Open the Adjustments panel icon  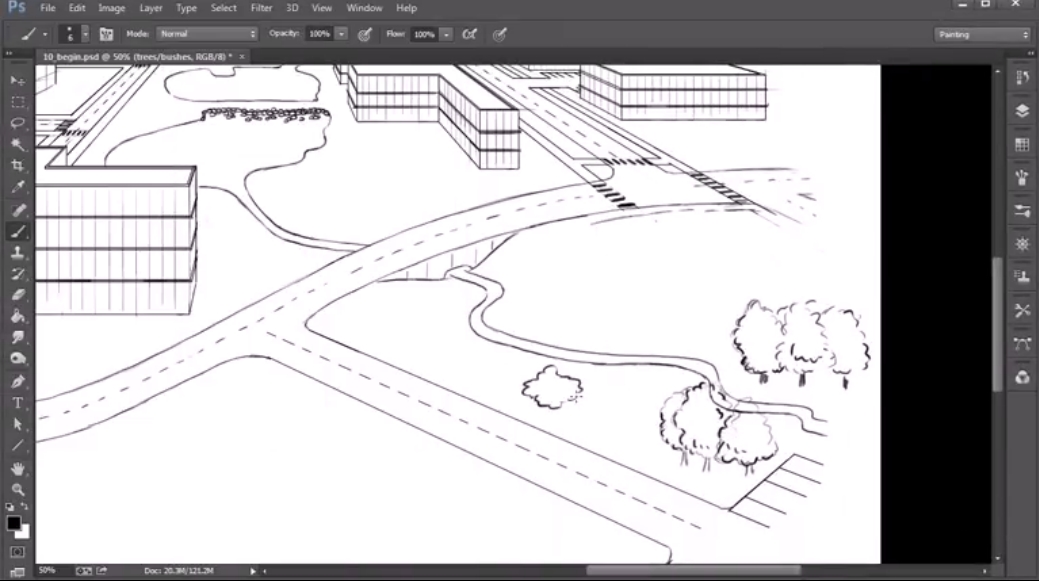(x=1022, y=244)
